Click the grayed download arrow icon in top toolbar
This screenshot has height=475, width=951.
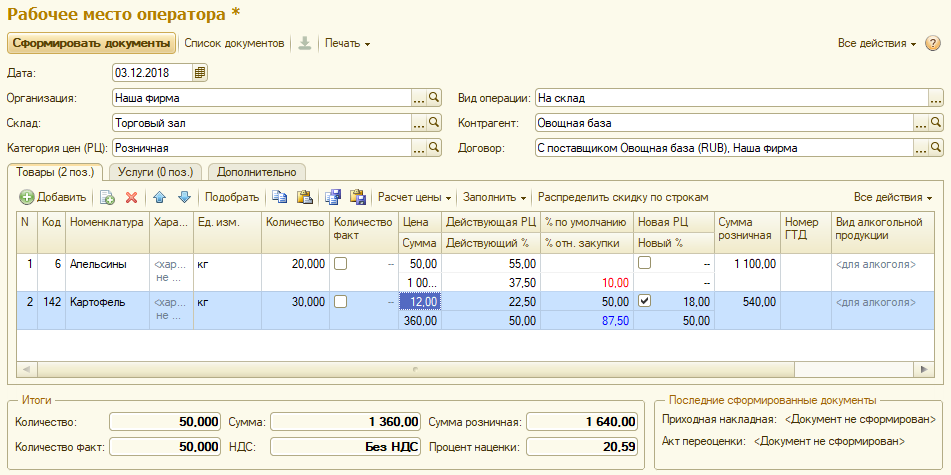(x=304, y=44)
